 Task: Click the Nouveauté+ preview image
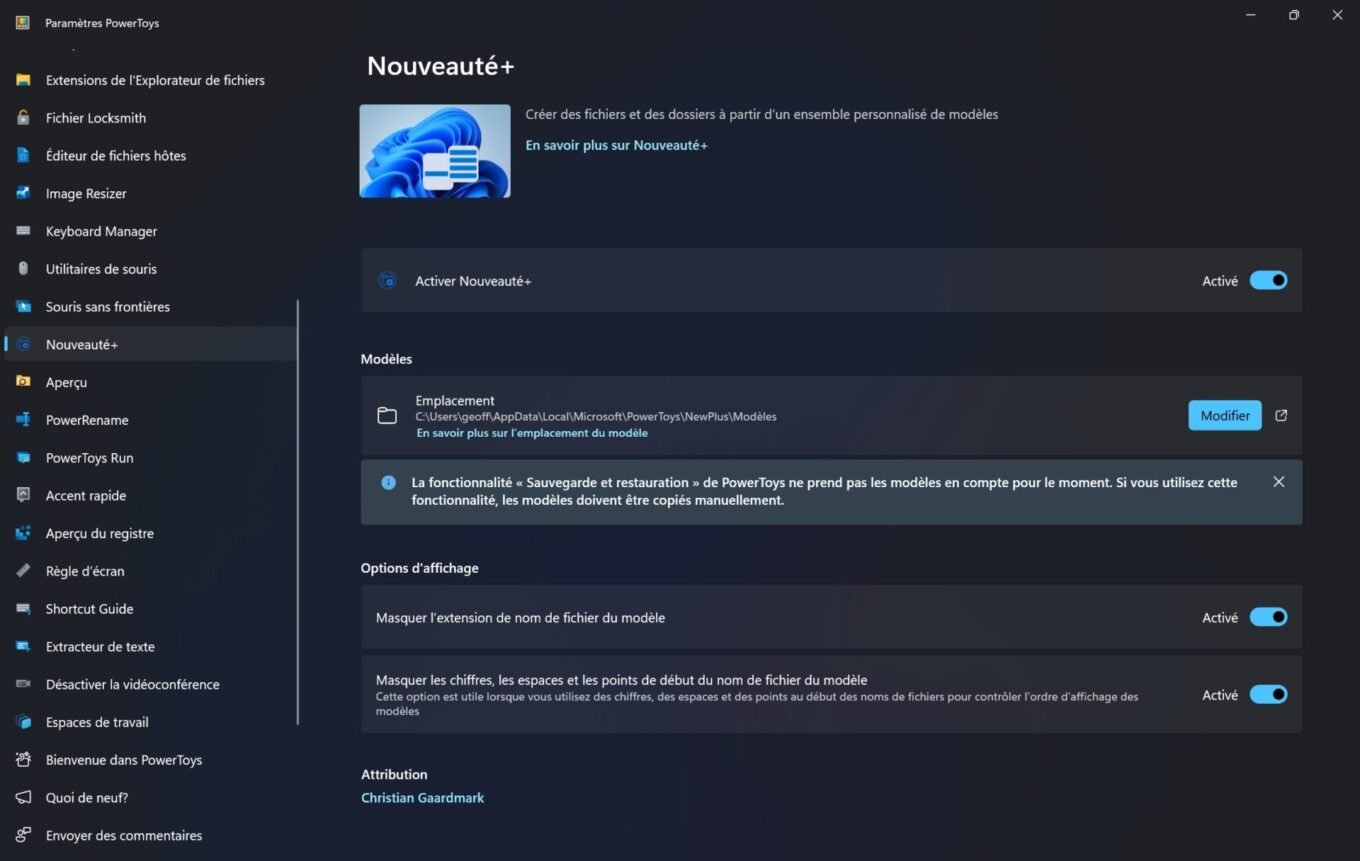coord(435,151)
